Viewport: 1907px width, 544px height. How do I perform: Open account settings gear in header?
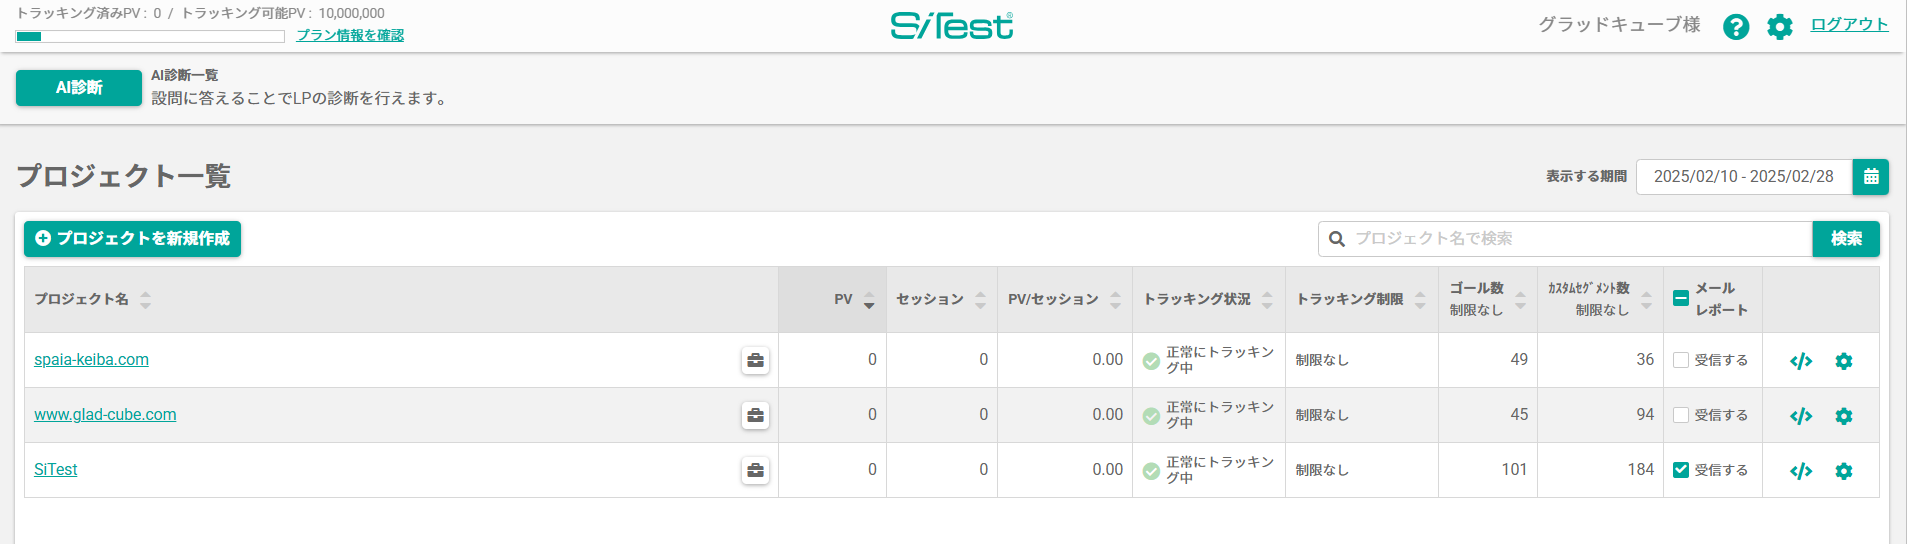[x=1780, y=27]
